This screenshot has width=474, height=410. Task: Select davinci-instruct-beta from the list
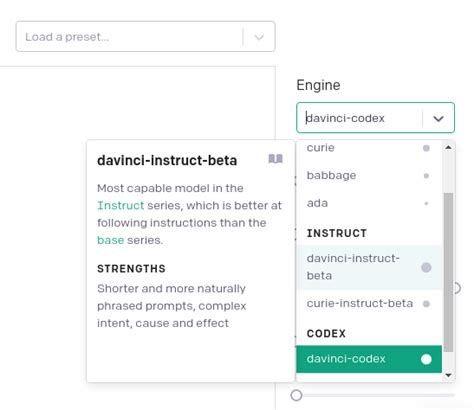(x=369, y=267)
